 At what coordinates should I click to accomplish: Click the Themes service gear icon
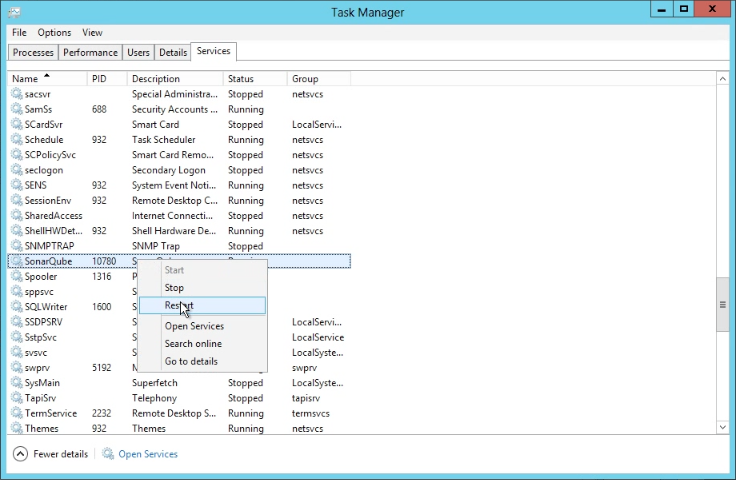(17, 428)
